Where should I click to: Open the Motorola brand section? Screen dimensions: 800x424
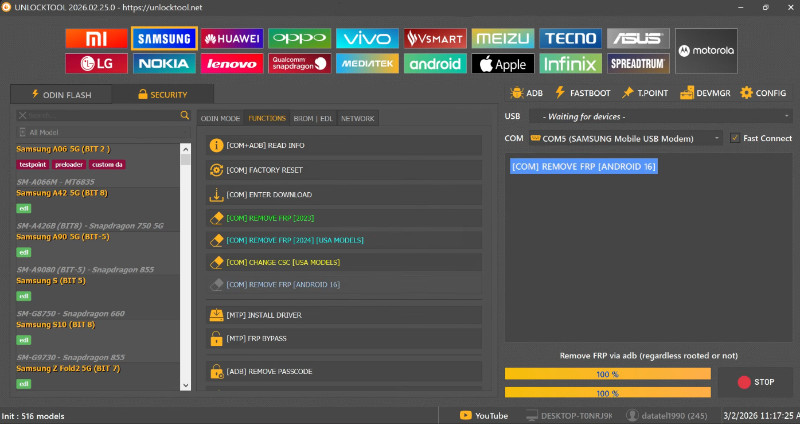coord(706,50)
